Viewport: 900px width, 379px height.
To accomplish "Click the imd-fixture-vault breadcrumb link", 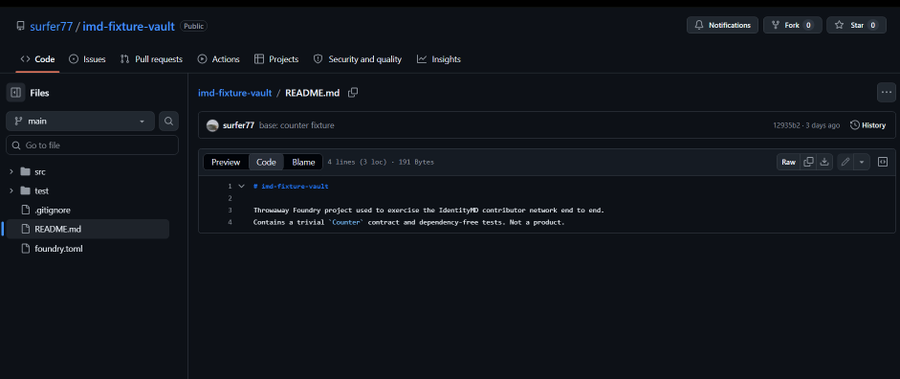I will click(x=235, y=93).
